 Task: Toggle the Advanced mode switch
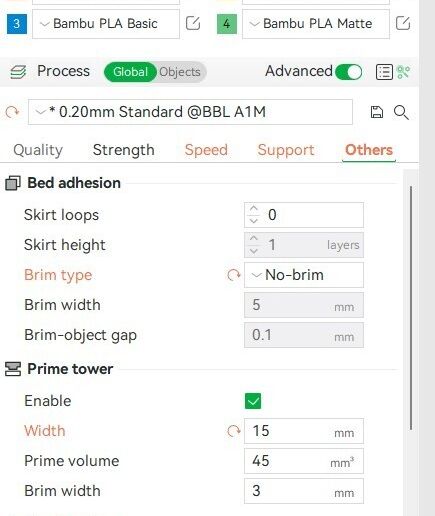pyautogui.click(x=349, y=72)
